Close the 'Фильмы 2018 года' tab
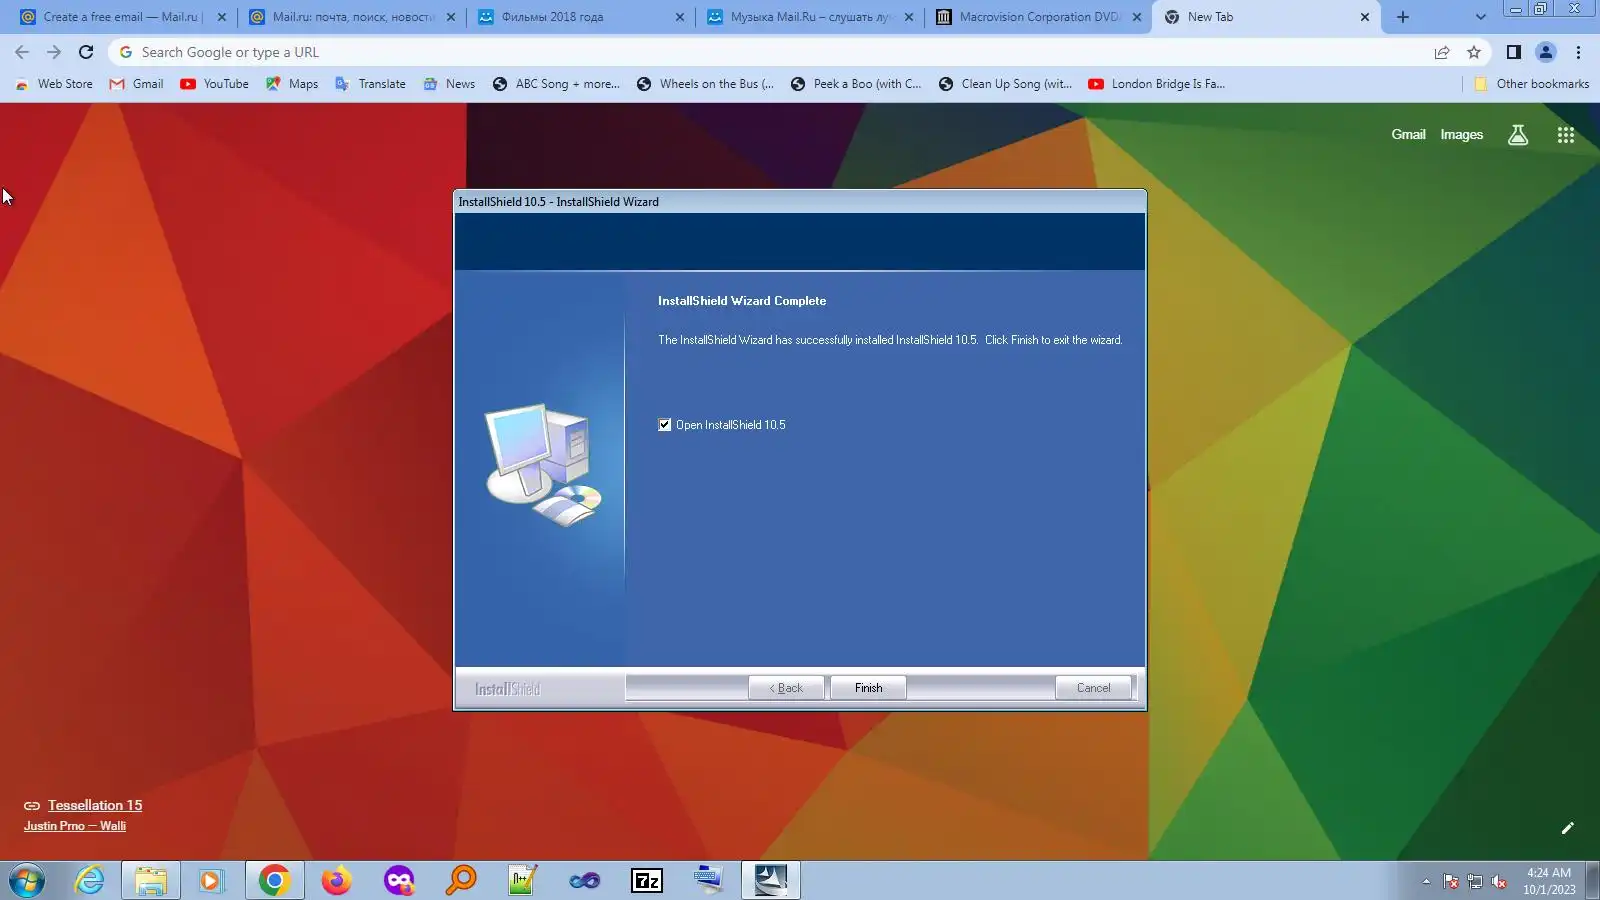The width and height of the screenshot is (1600, 900). [x=680, y=17]
